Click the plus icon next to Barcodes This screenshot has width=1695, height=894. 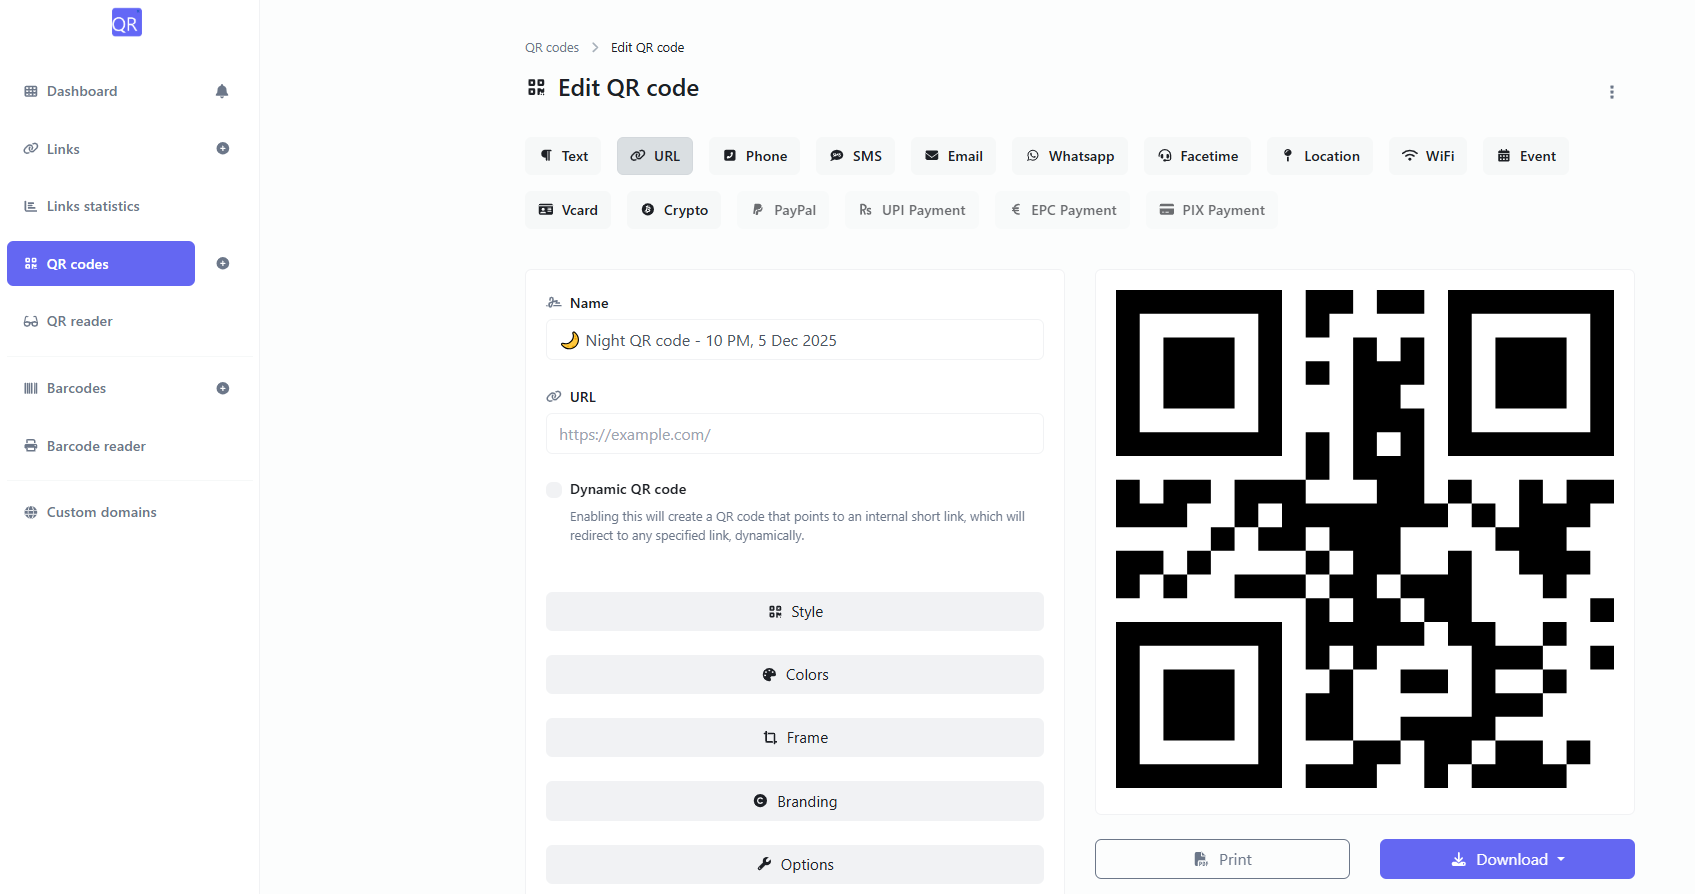[222, 388]
